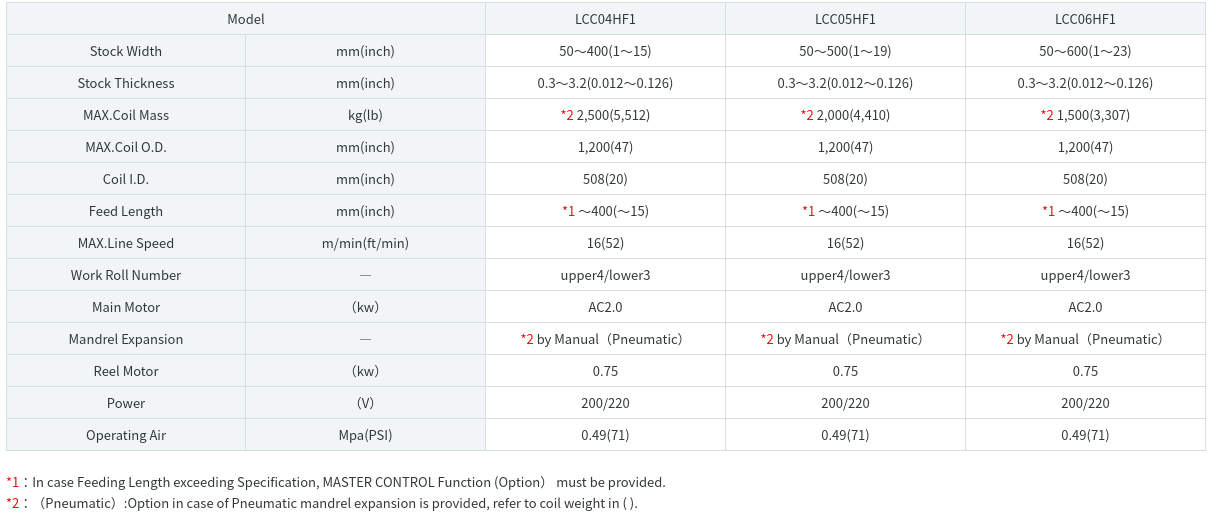This screenshot has height=530, width=1223.
Task: Click LCC05HF1 by Manual (Pneumatic) cell
Action: coord(845,339)
